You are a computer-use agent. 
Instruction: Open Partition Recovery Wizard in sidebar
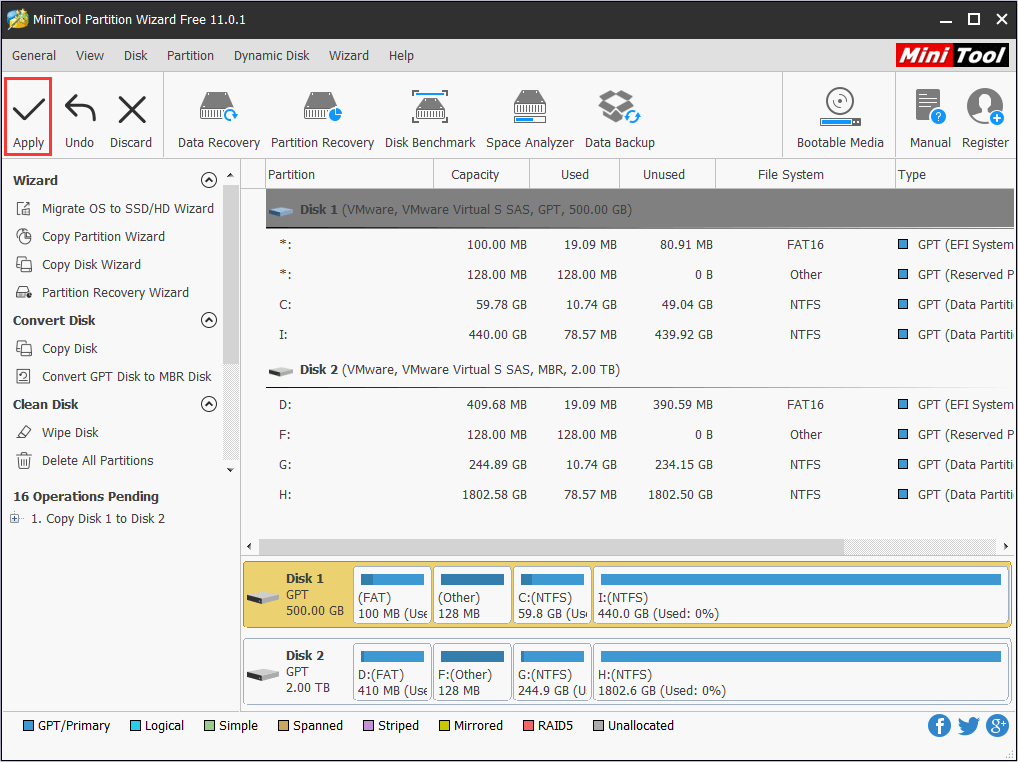102,292
